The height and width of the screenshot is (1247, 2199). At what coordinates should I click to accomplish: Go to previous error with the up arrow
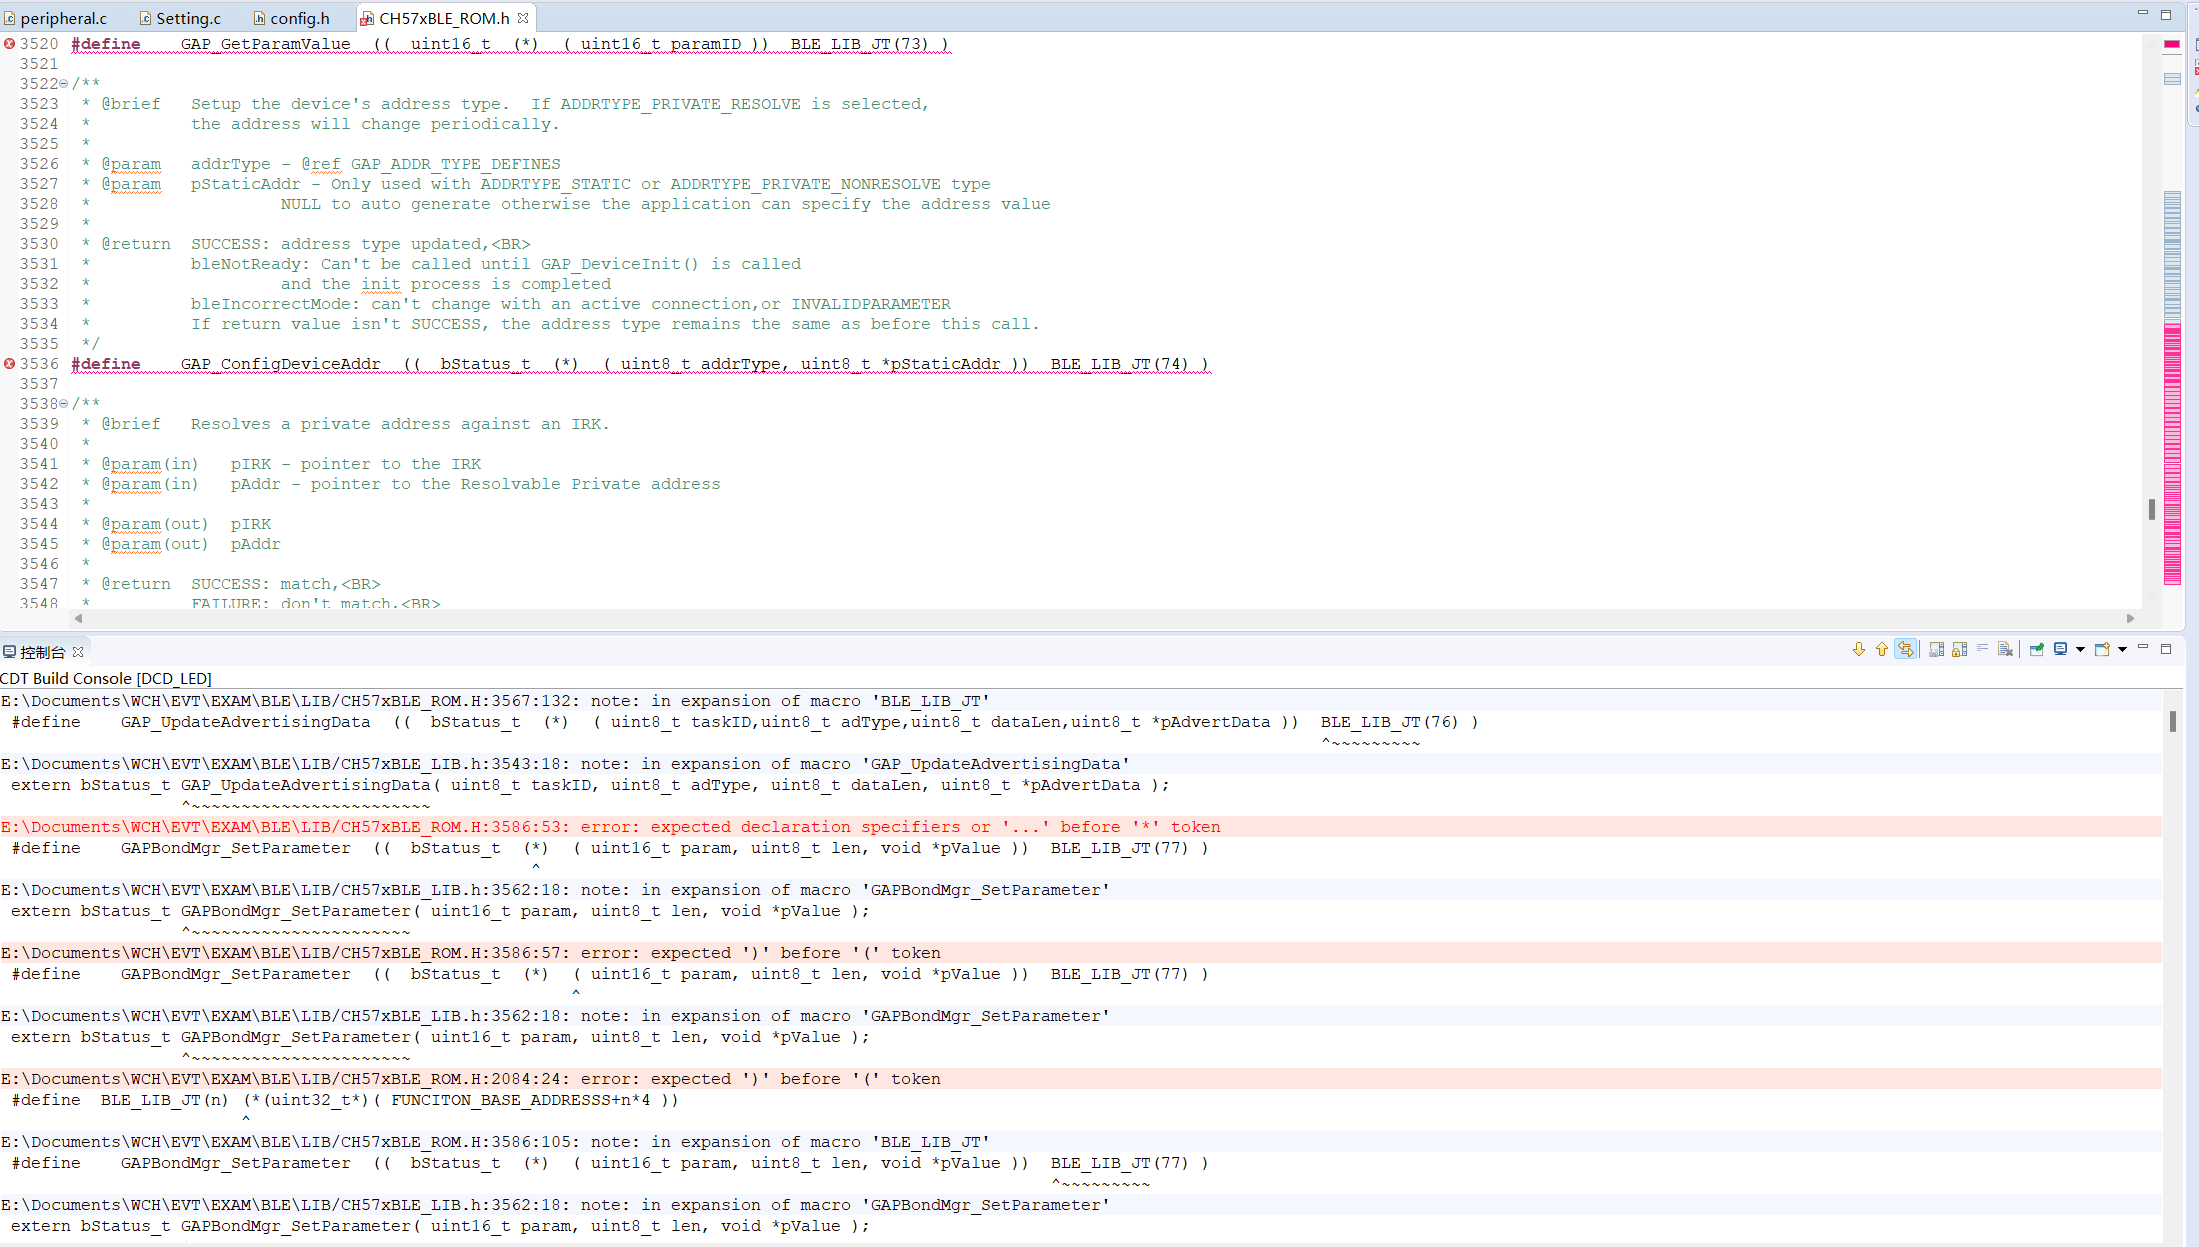pos(1882,650)
